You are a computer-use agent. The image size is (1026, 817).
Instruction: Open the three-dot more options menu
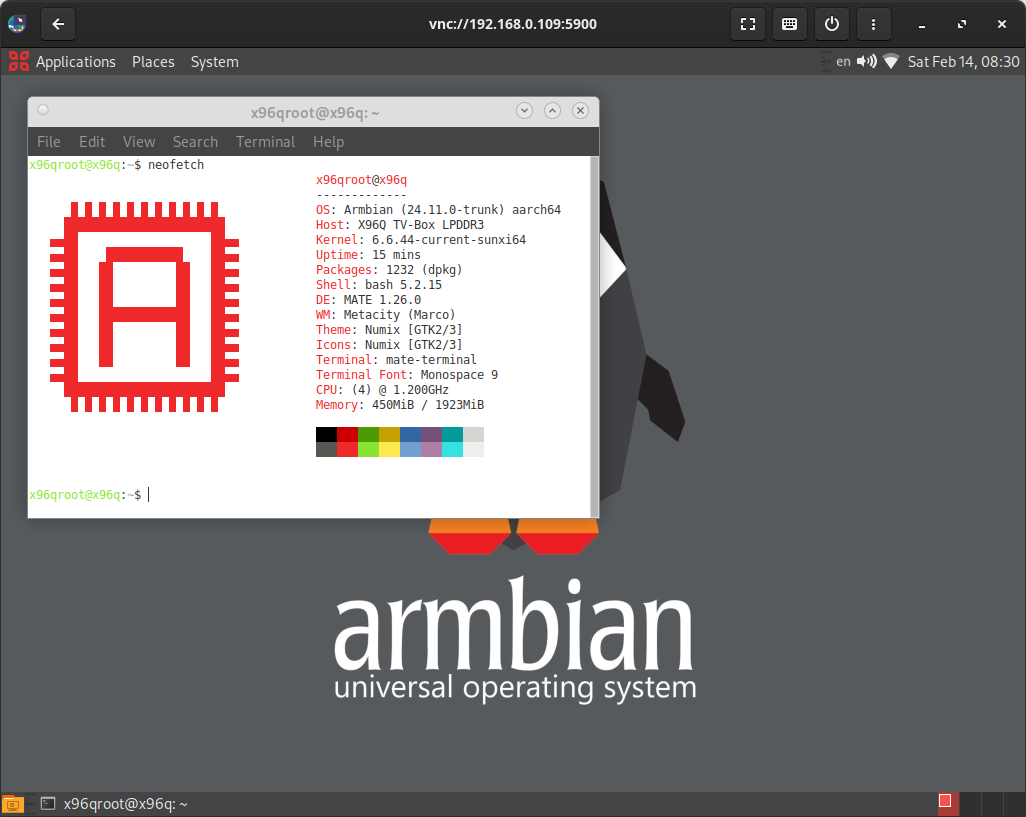pos(874,24)
